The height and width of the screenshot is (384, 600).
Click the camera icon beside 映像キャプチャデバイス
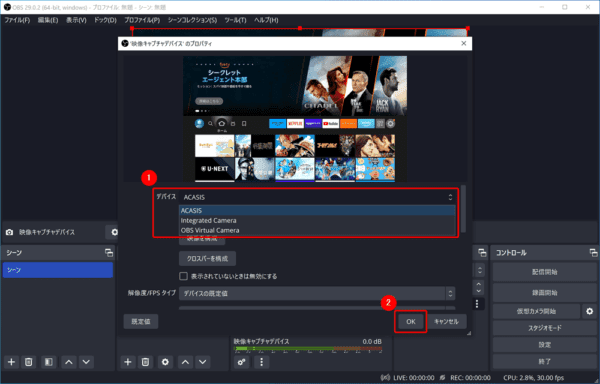pos(10,232)
